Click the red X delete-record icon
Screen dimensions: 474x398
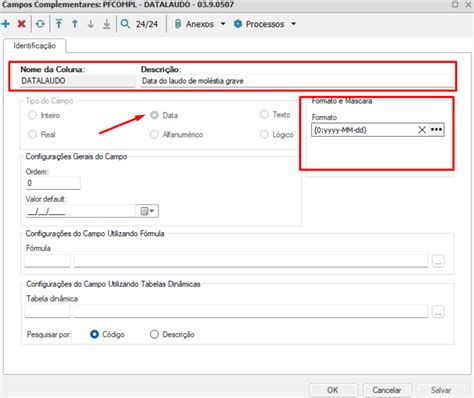(22, 24)
